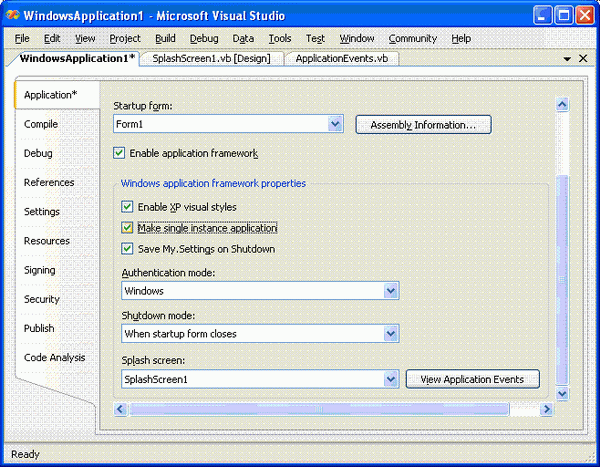Open the tab list dropdown arrow

tap(567, 59)
